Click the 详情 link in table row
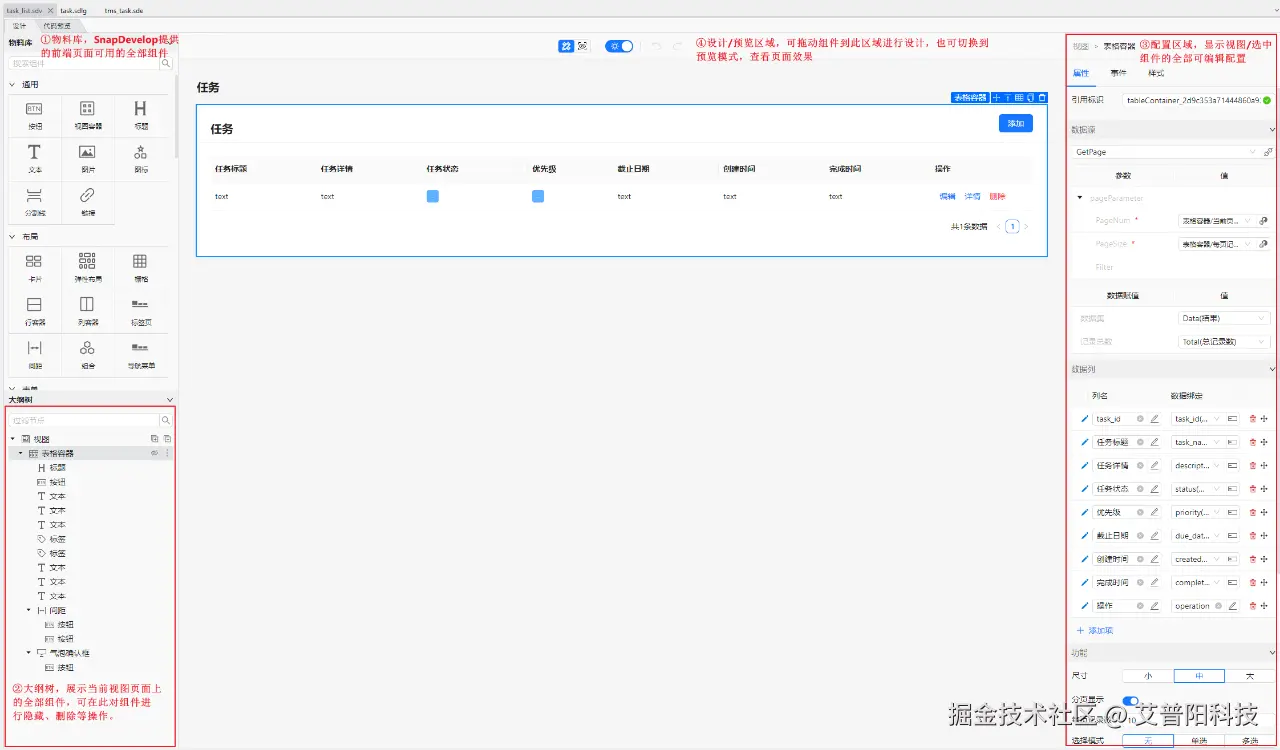 pyautogui.click(x=972, y=196)
